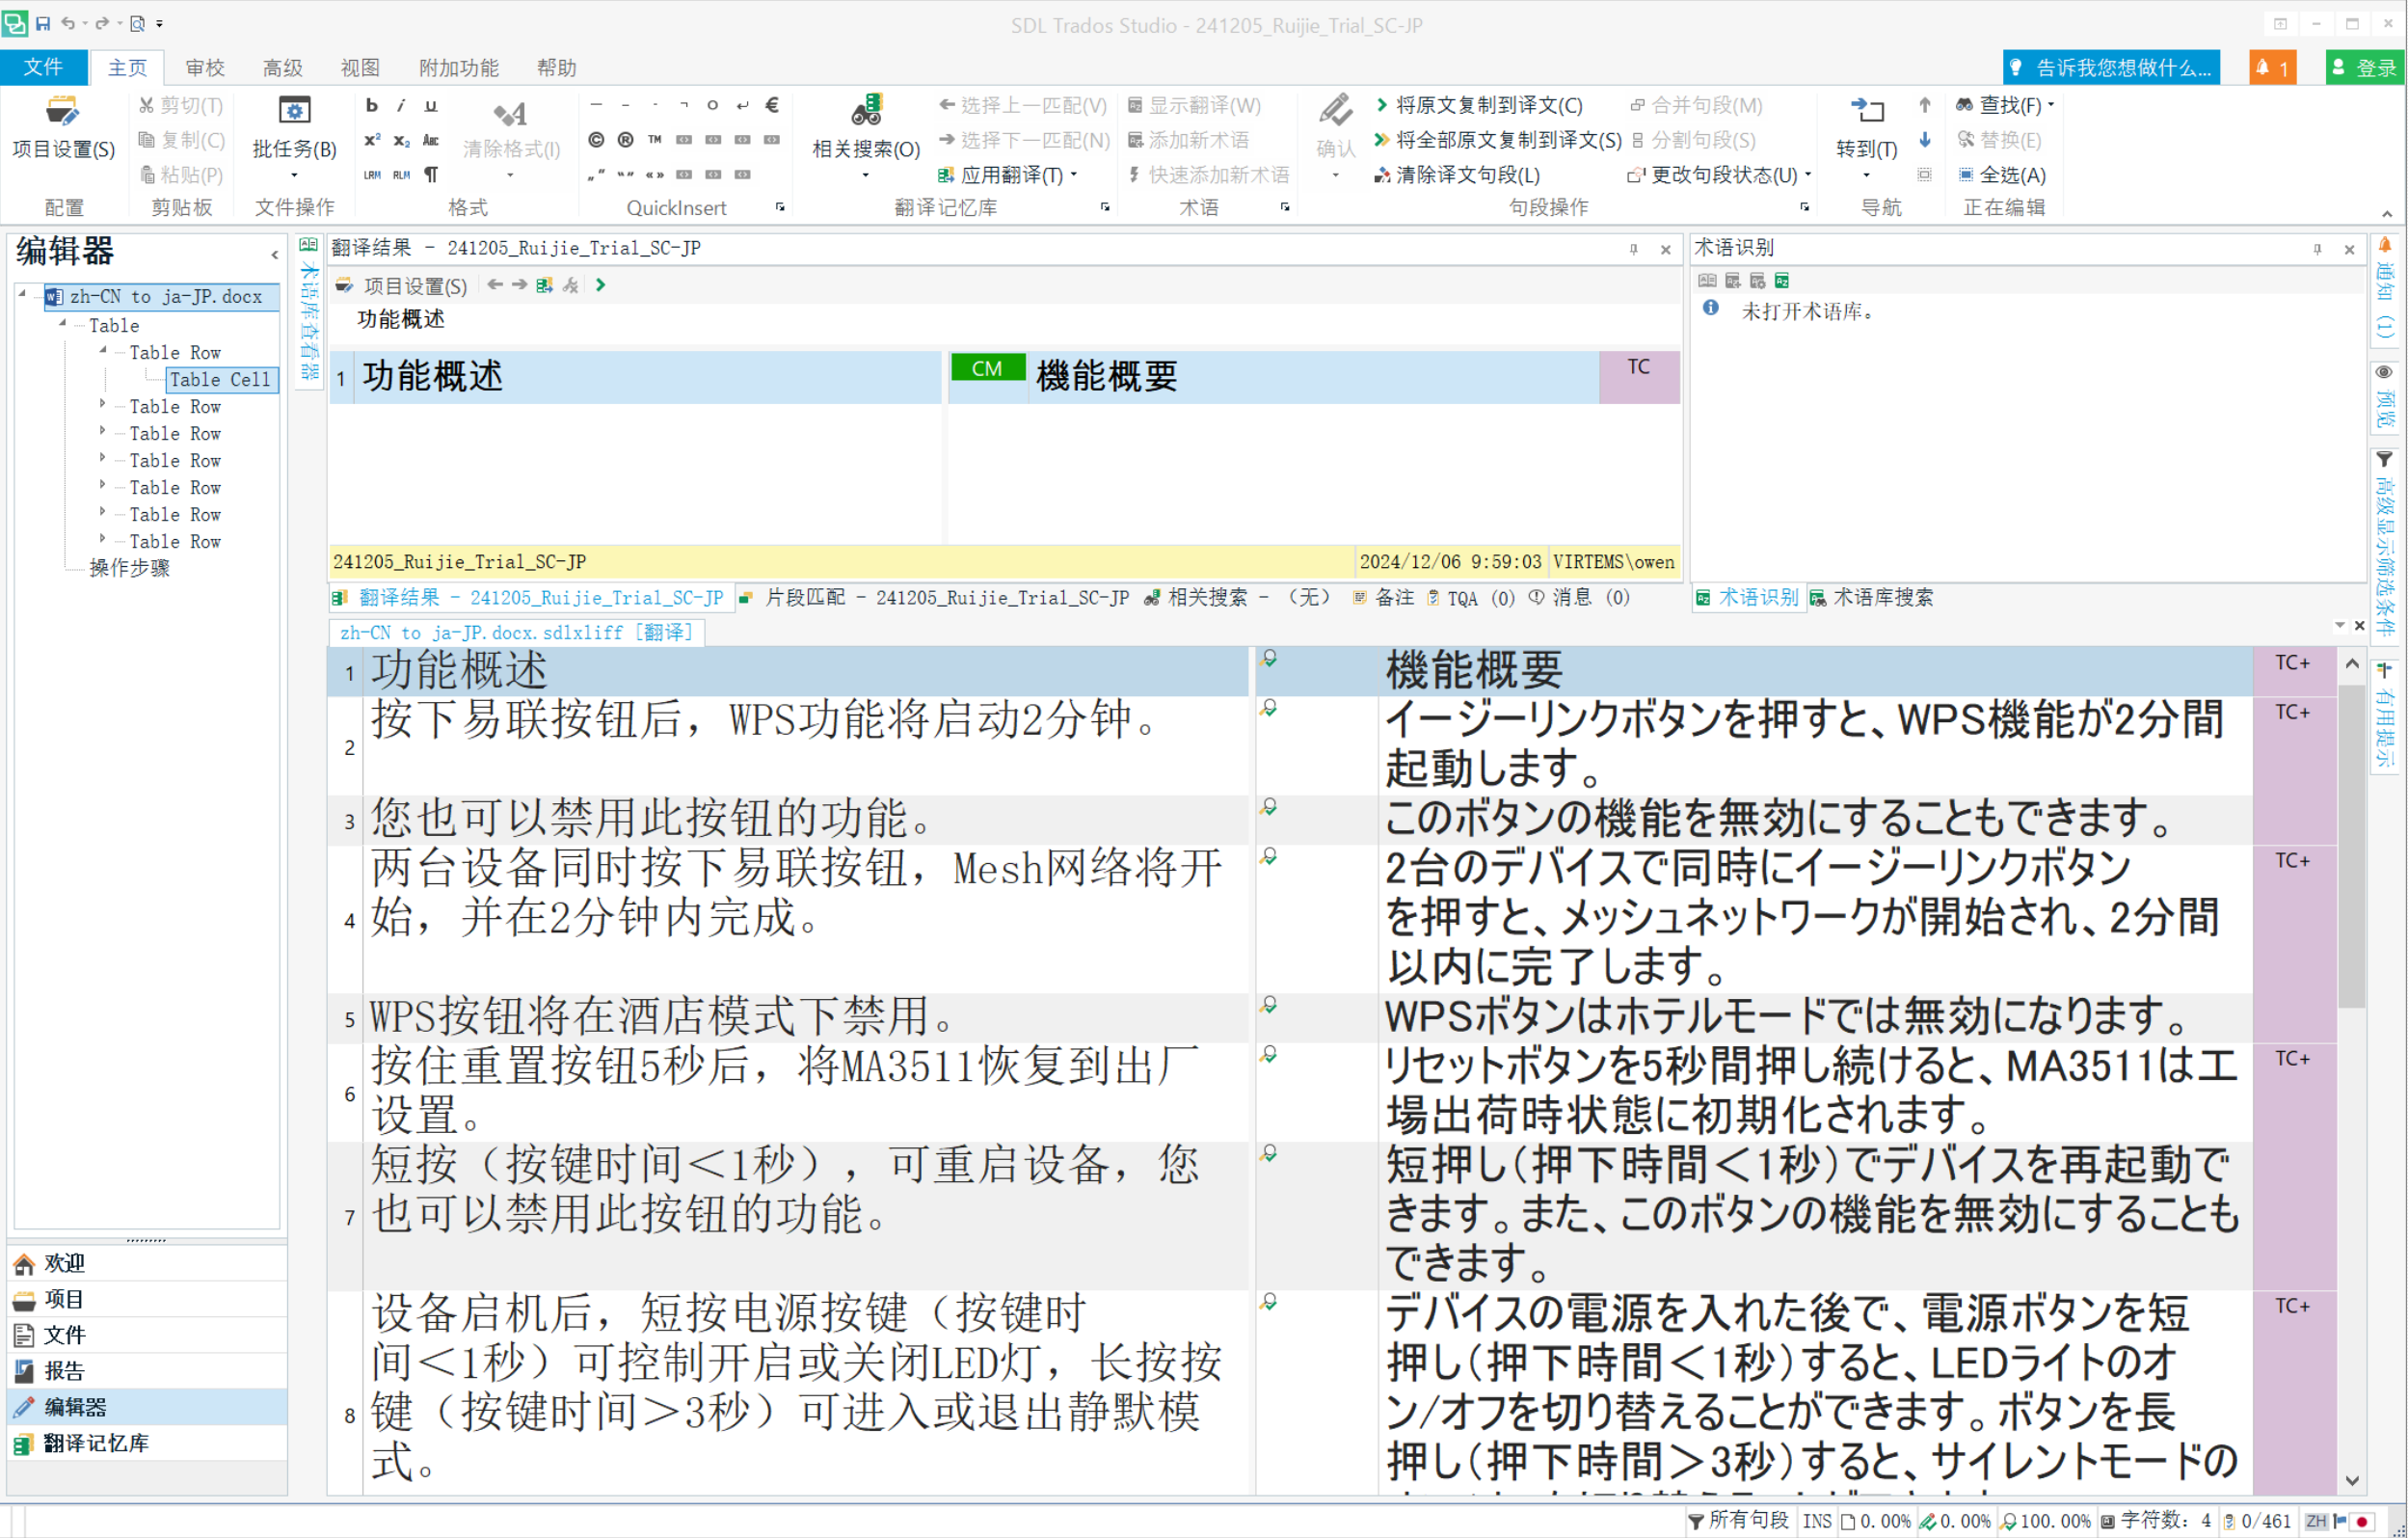Open the Batch Tasks (批任务) icon

(x=294, y=110)
